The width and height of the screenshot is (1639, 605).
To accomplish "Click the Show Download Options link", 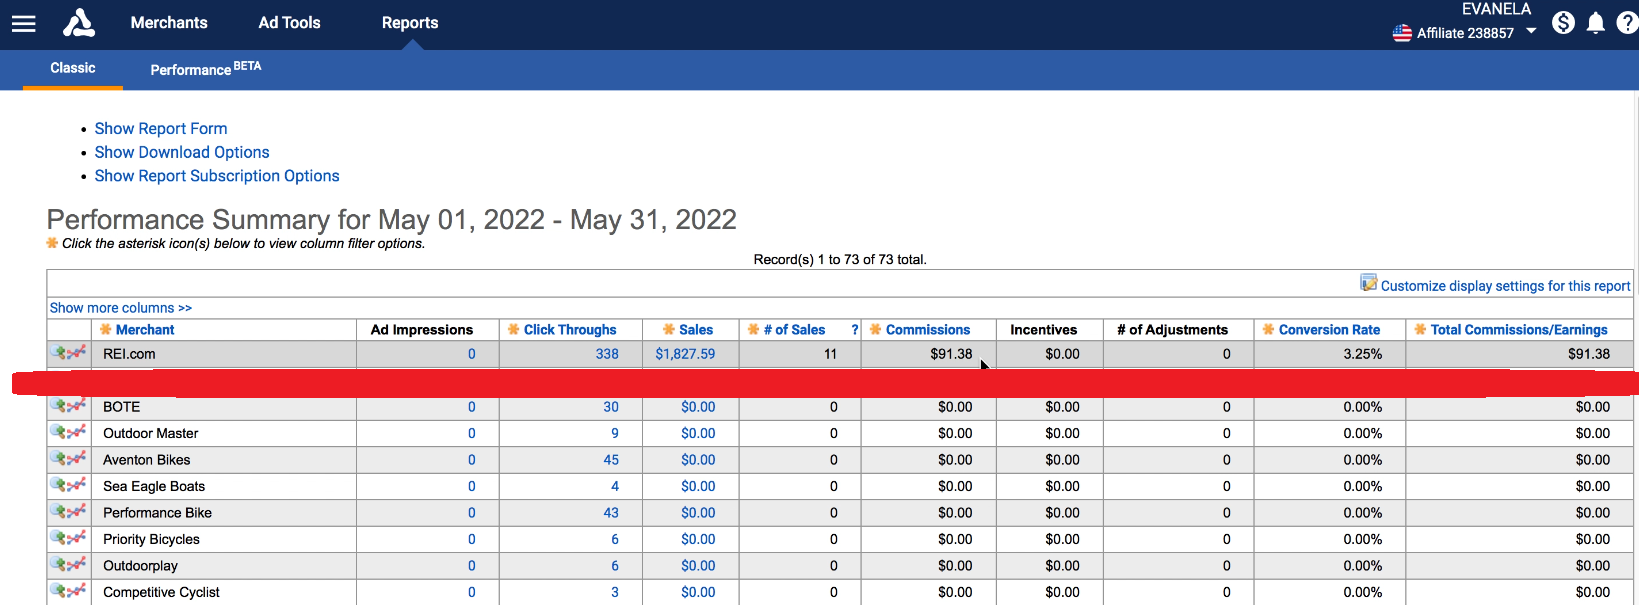I will (182, 152).
